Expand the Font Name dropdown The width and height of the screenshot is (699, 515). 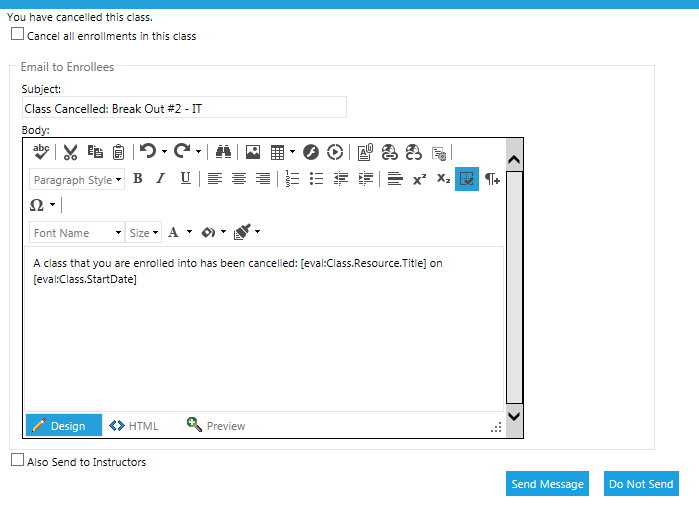pyautogui.click(x=77, y=233)
